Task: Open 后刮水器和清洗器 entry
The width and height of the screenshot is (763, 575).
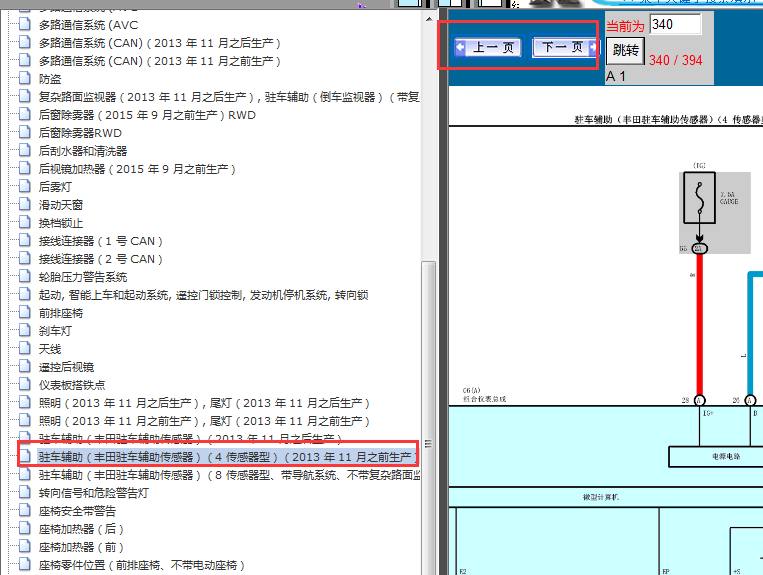Action: (83, 151)
